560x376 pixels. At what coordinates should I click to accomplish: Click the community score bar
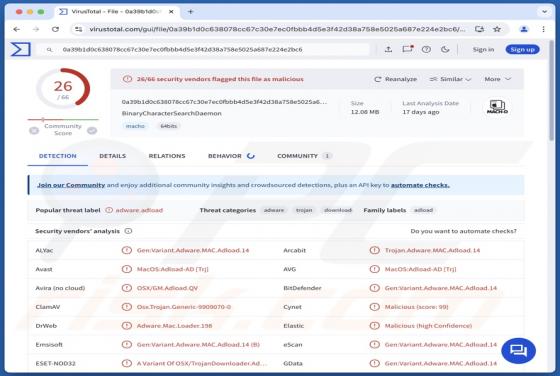(63, 119)
